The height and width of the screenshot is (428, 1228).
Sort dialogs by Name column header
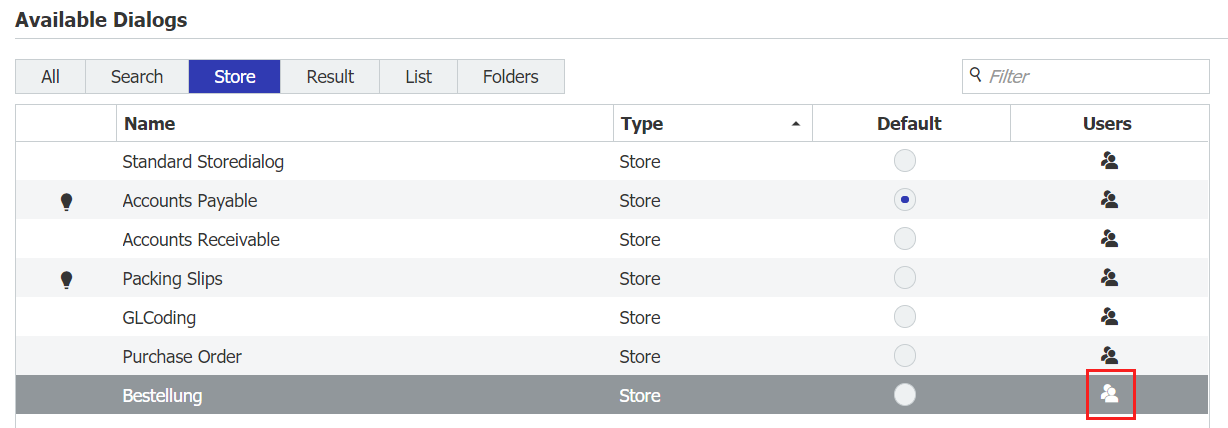tap(149, 124)
